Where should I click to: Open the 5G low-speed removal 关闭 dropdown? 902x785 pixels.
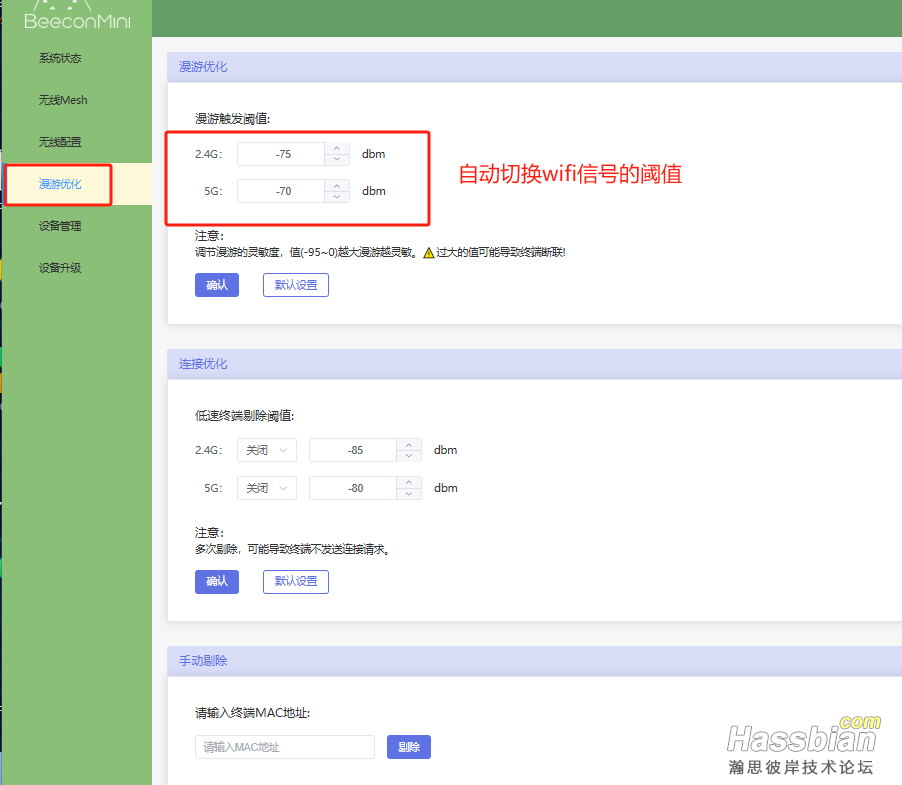pos(267,488)
